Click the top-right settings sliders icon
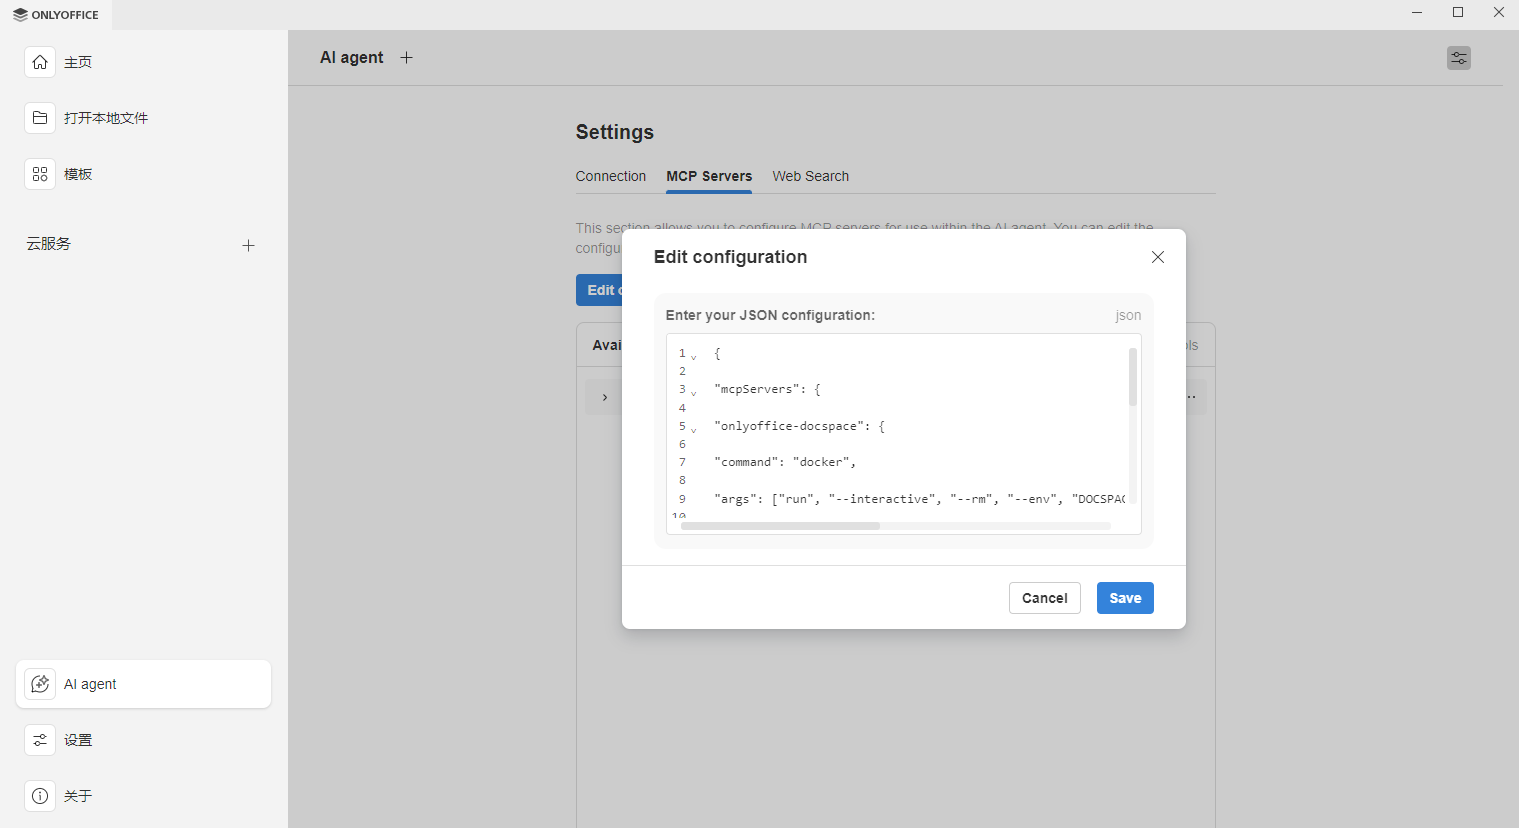The width and height of the screenshot is (1519, 828). [x=1459, y=58]
